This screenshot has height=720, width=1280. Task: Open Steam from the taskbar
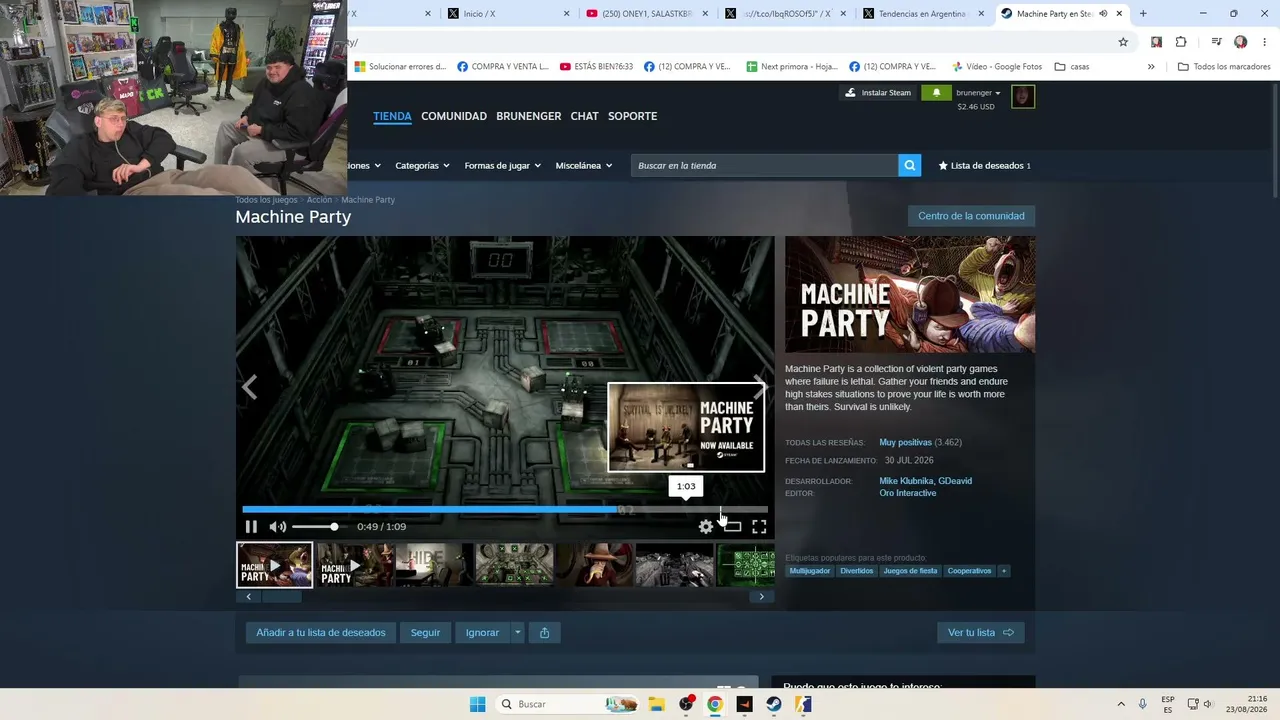point(773,704)
